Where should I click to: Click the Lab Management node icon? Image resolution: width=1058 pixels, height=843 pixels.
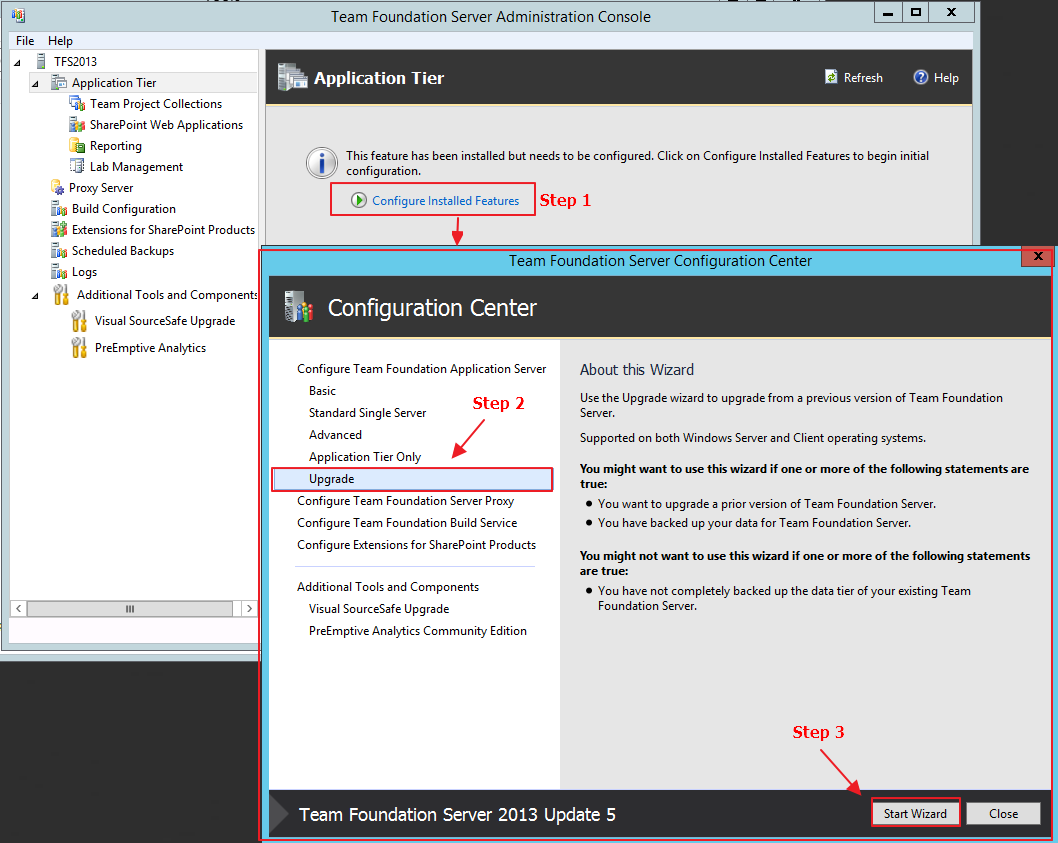pyautogui.click(x=77, y=166)
